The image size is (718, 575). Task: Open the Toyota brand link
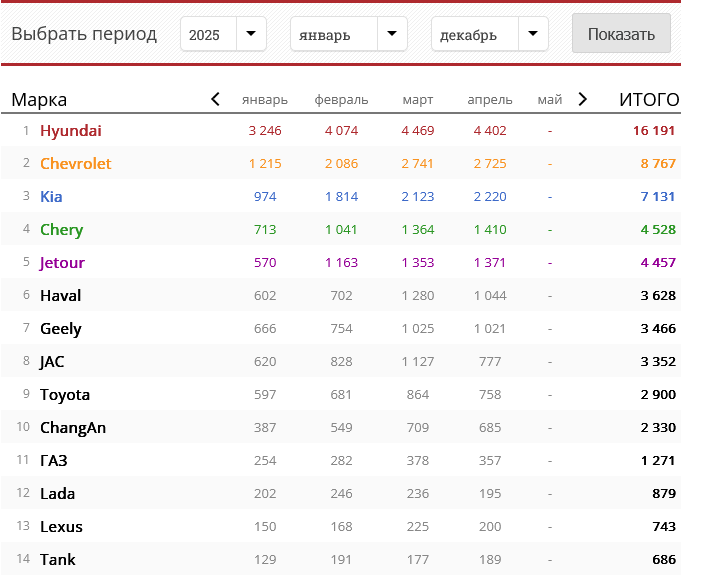(x=65, y=395)
